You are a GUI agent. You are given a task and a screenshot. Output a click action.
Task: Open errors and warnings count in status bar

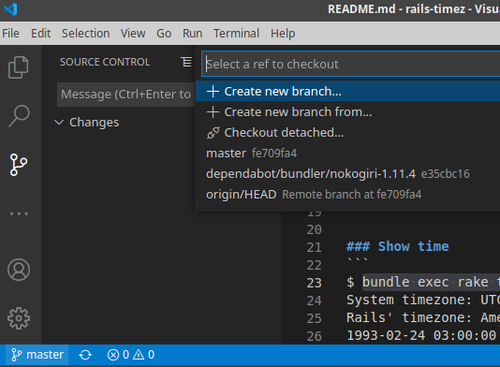point(131,355)
